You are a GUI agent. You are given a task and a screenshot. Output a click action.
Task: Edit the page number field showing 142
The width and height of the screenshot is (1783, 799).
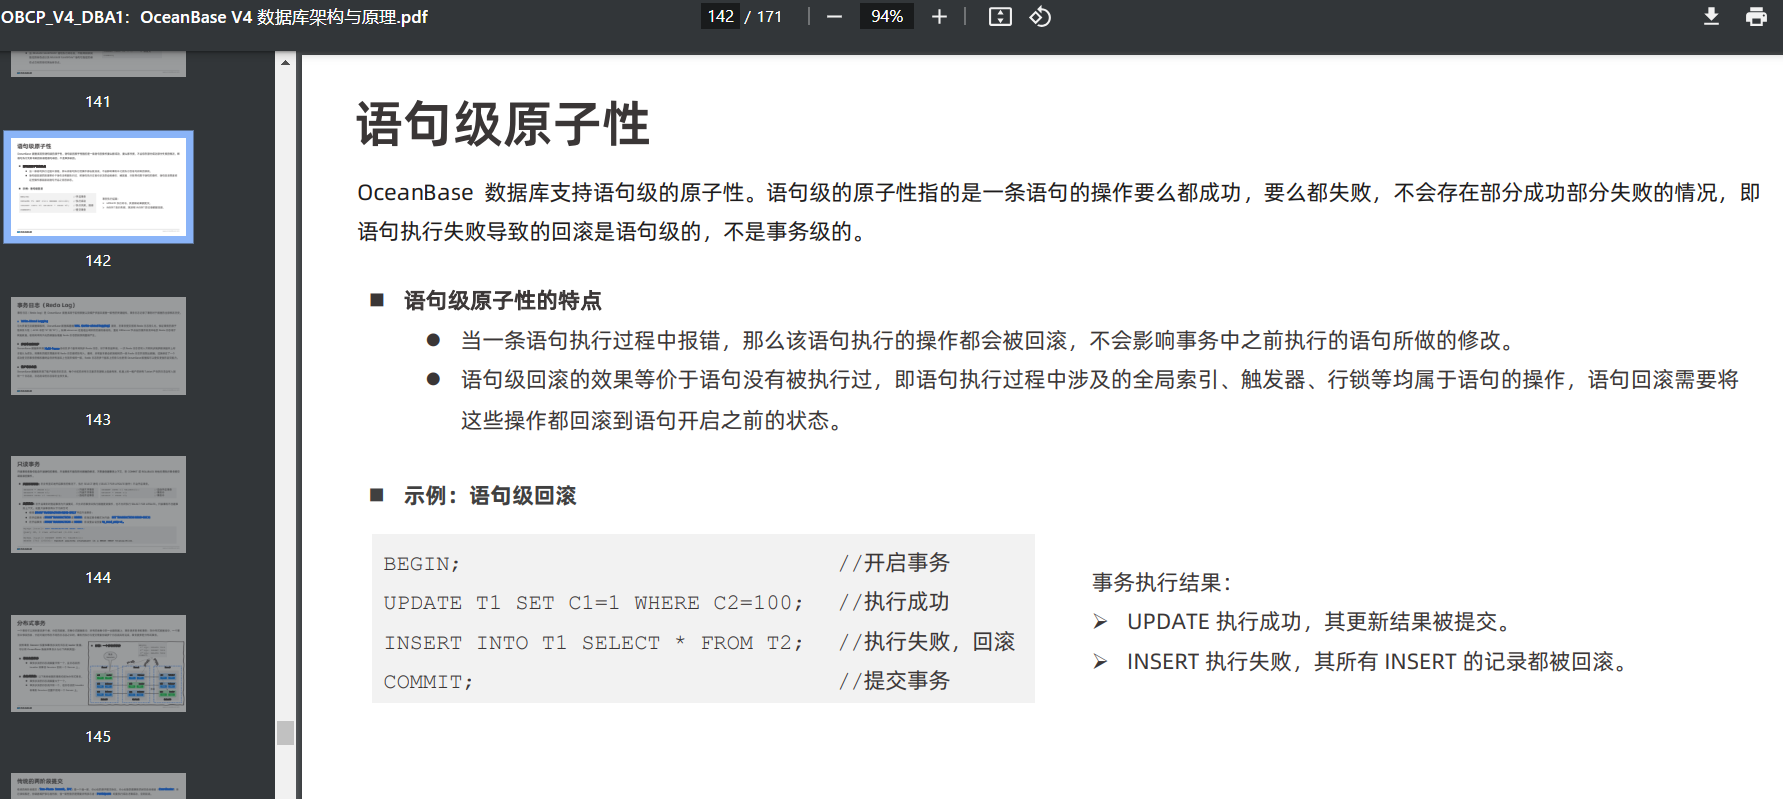pos(720,17)
